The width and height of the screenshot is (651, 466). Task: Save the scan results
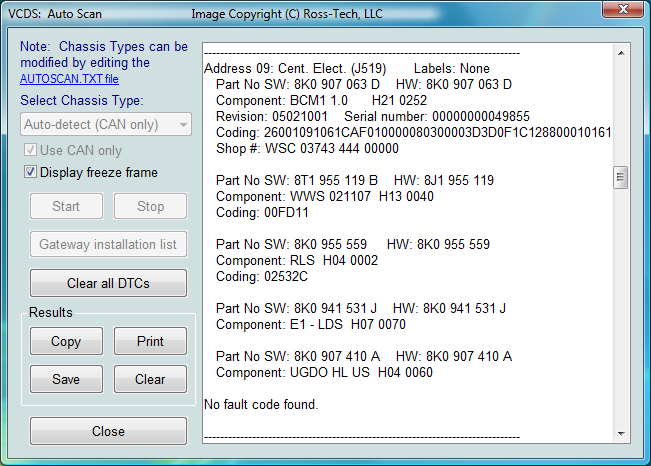click(66, 379)
